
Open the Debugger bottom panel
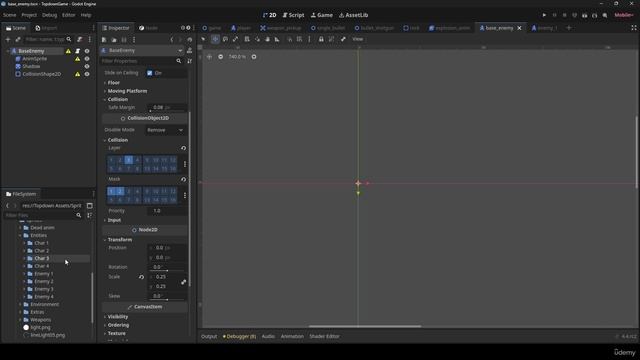click(x=240, y=337)
